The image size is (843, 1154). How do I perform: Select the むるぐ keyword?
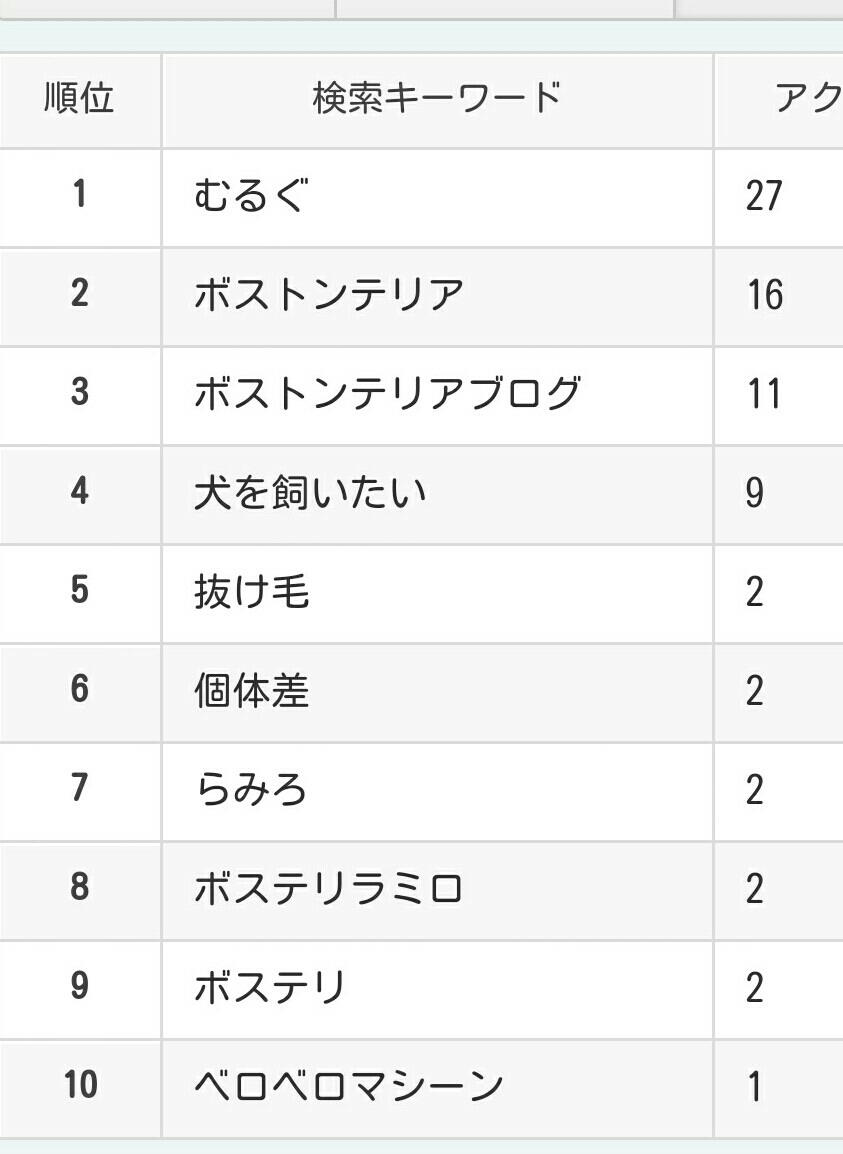250,196
